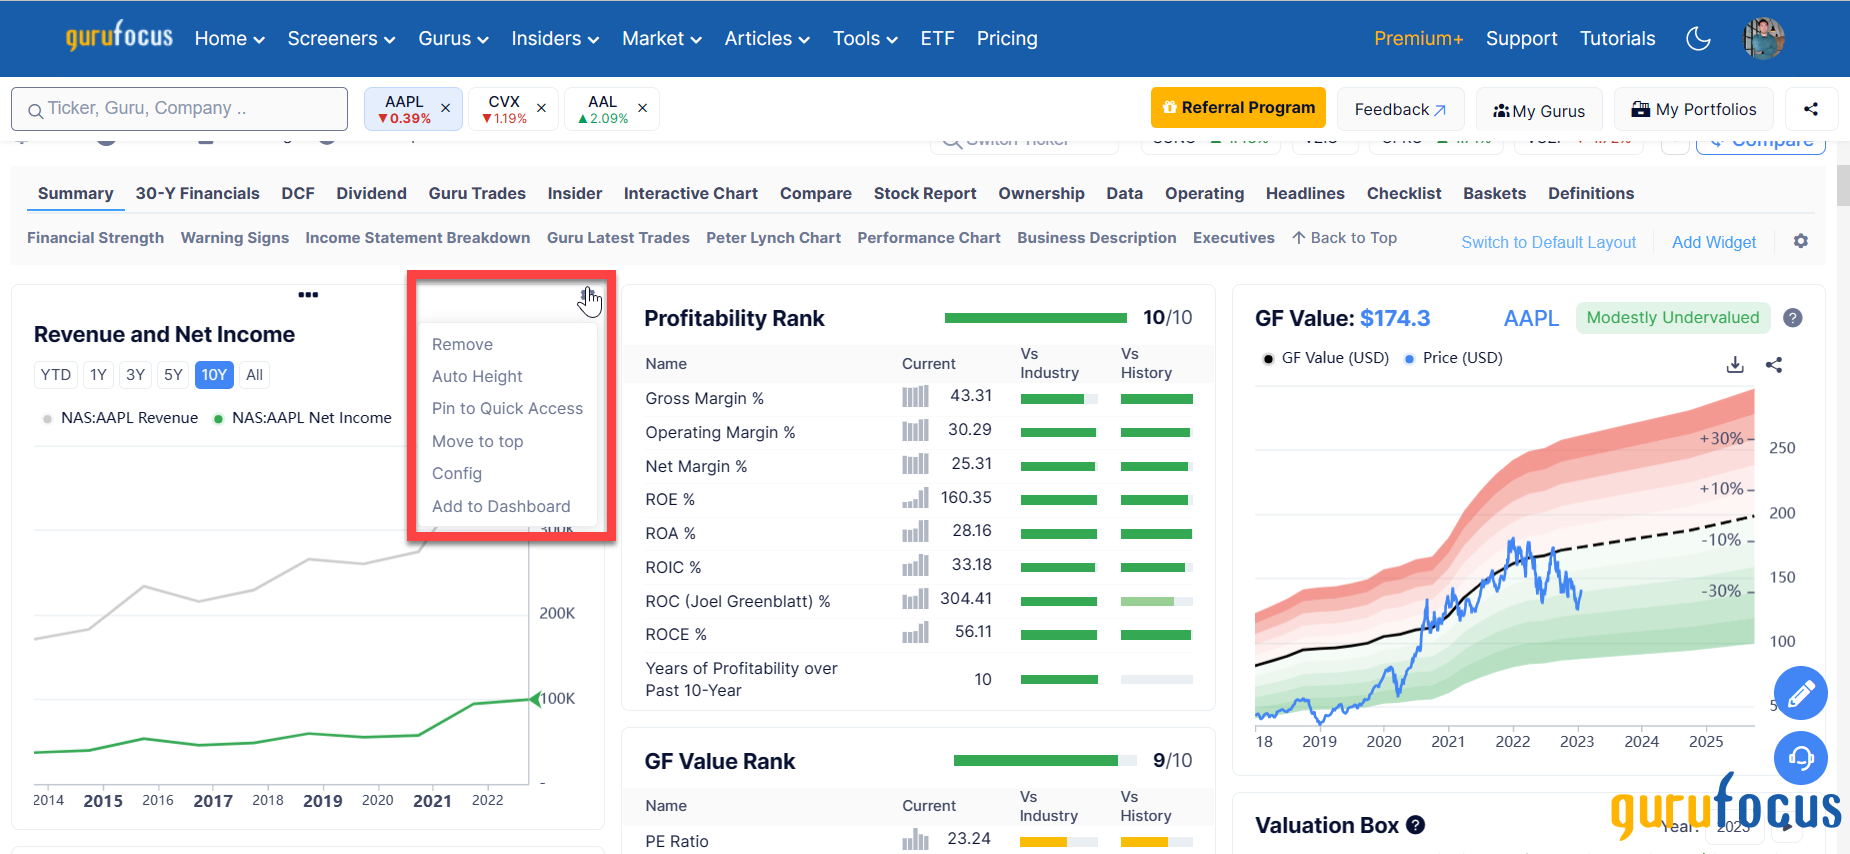1850x854 pixels.
Task: Click Switch to Default Layout link
Action: tap(1548, 242)
